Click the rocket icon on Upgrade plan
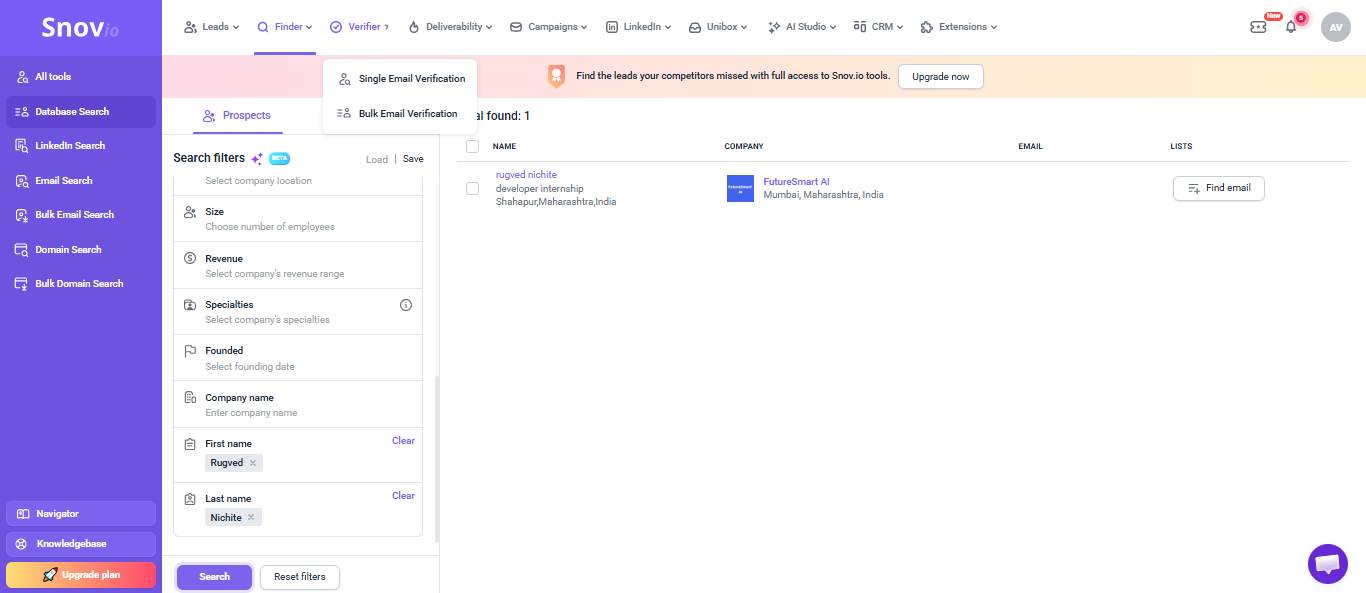1366x593 pixels. 50,575
